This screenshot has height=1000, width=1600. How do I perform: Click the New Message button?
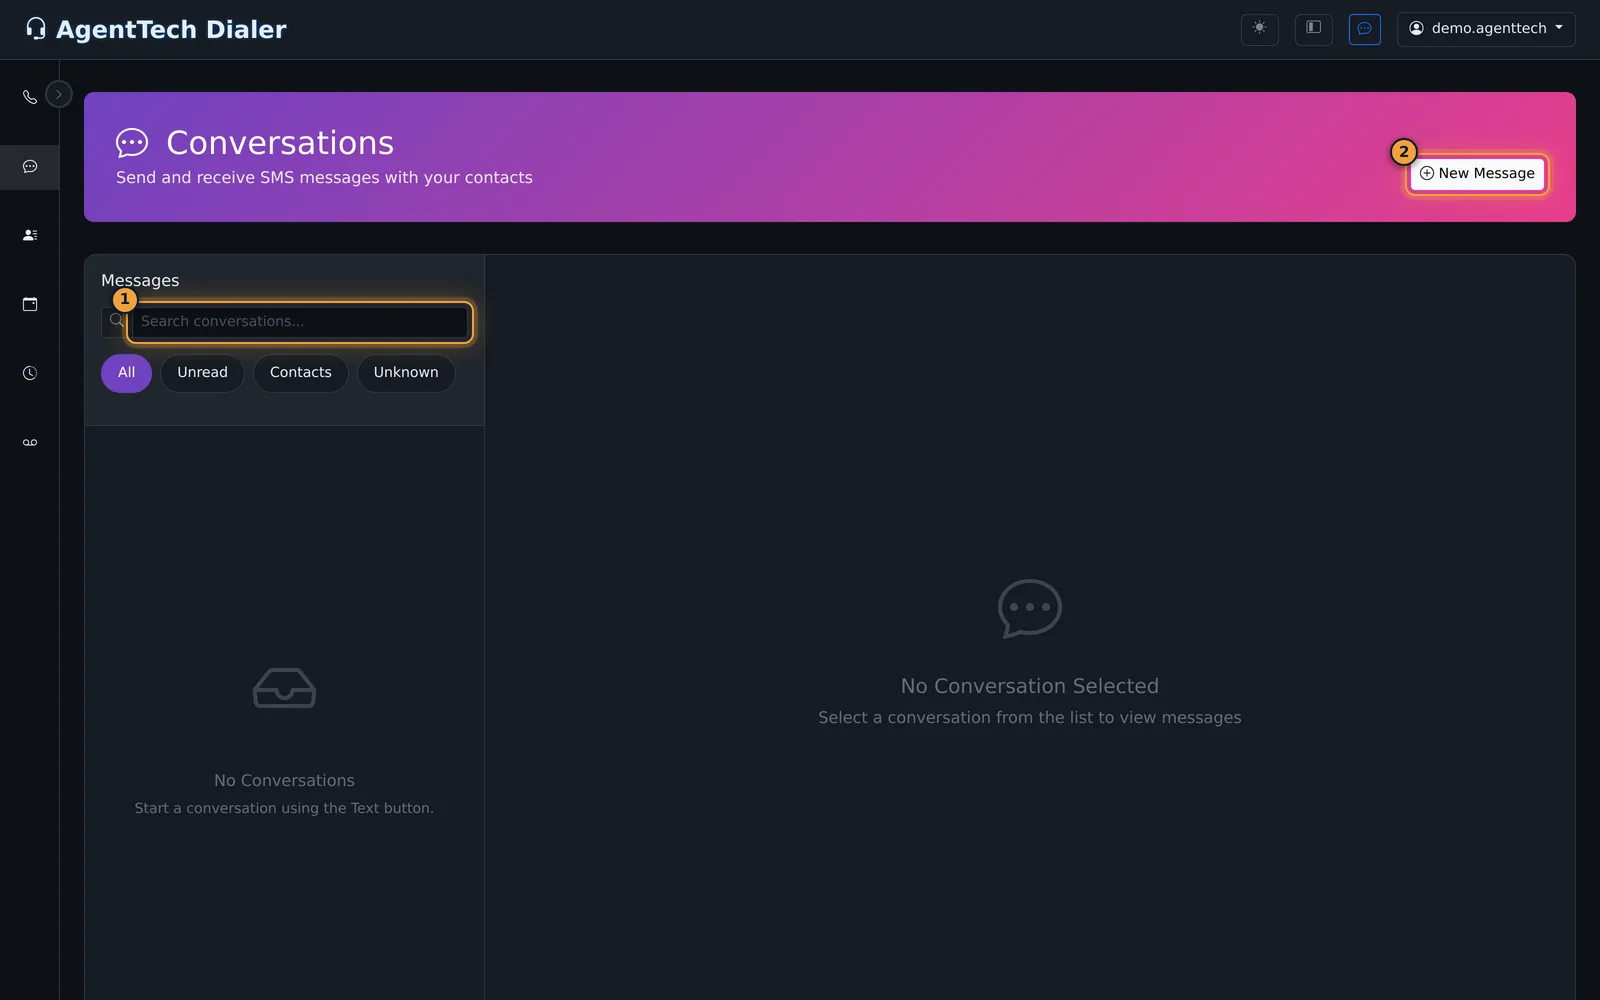pos(1477,174)
